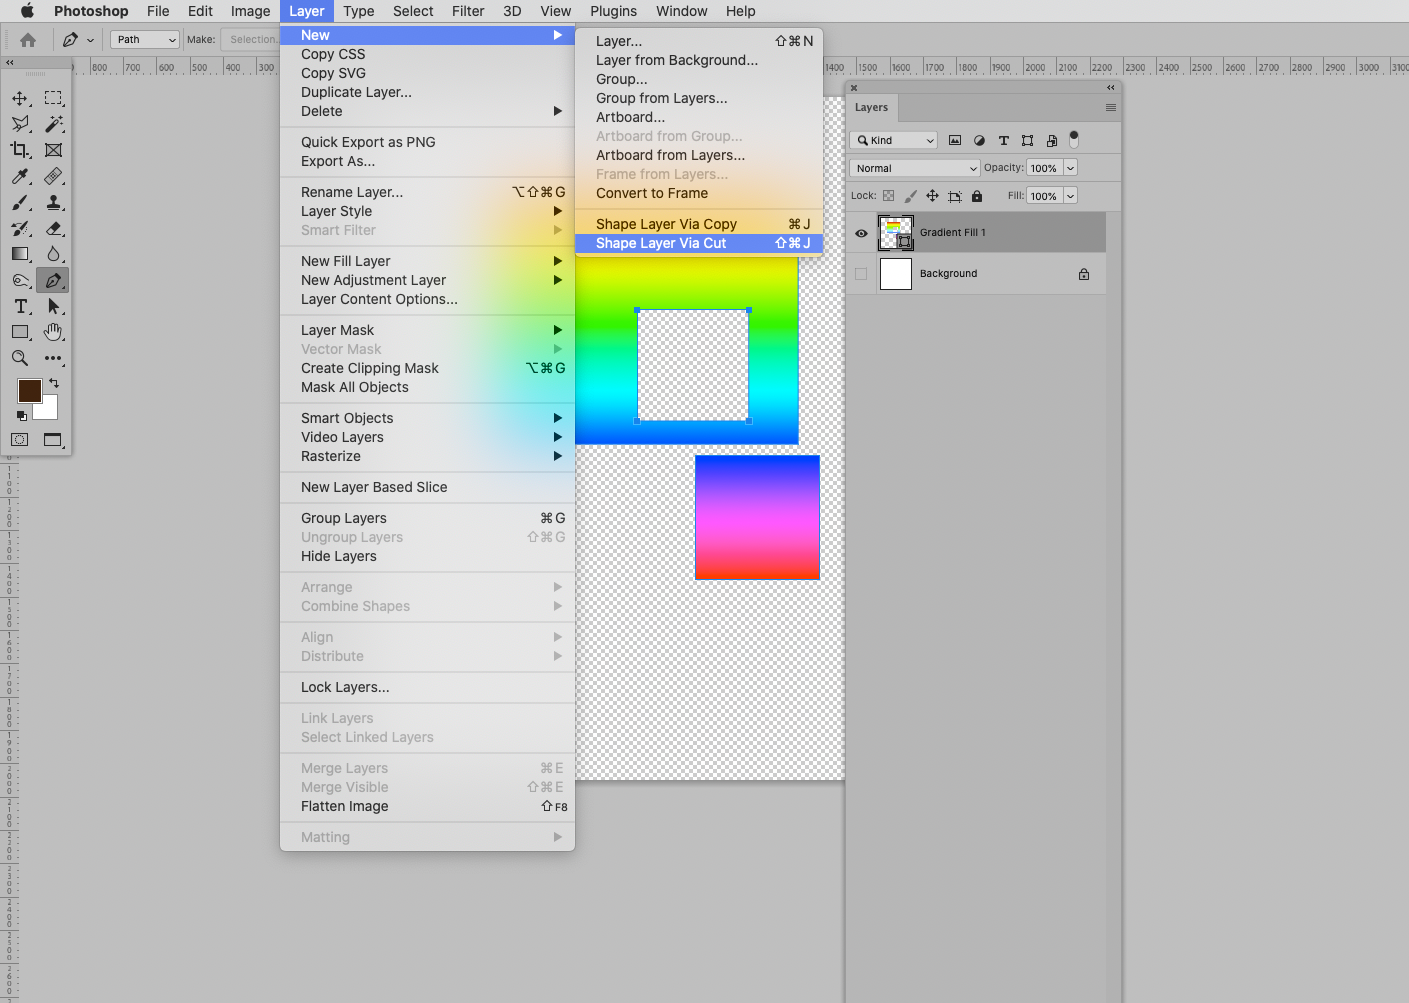Toggle lock transparent pixels
This screenshot has width=1409, height=1003.
click(x=888, y=196)
